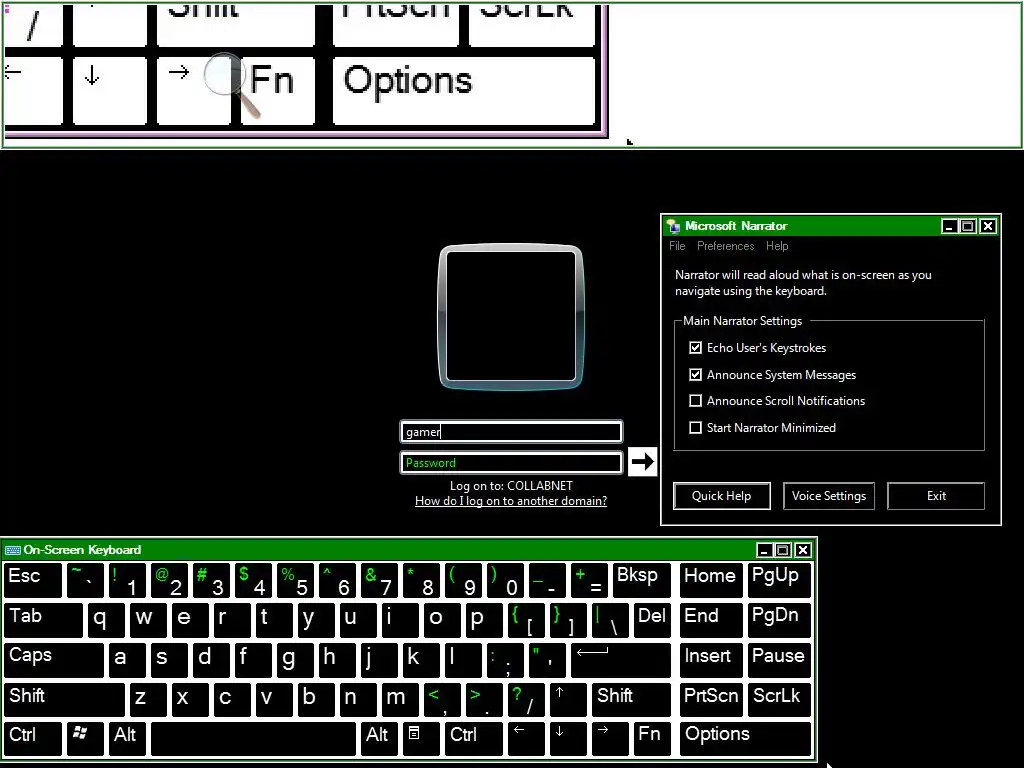Image resolution: width=1024 pixels, height=768 pixels.
Task: Click the plus equals key
Action: pyautogui.click(x=588, y=580)
